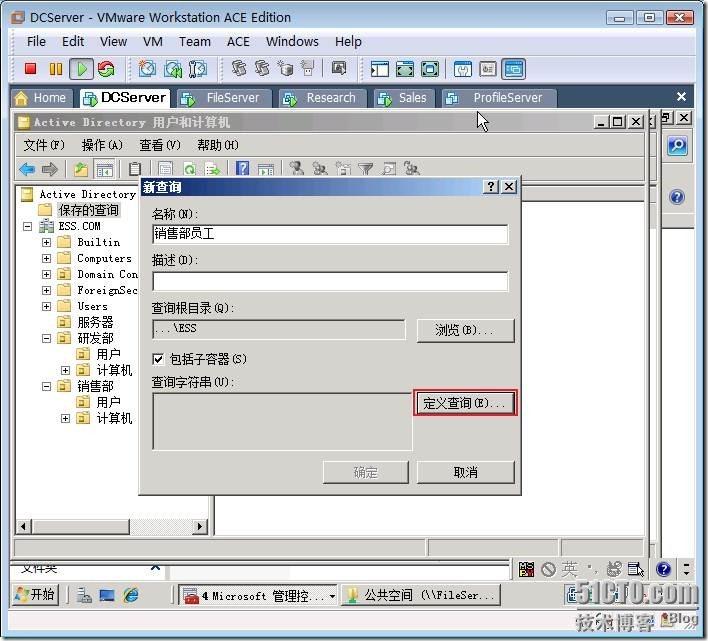Click the Appliance view icon

click(x=488, y=69)
